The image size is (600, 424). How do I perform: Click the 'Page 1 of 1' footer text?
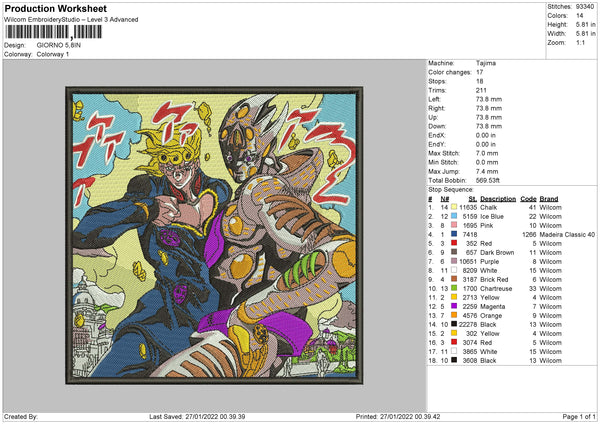click(x=579, y=416)
